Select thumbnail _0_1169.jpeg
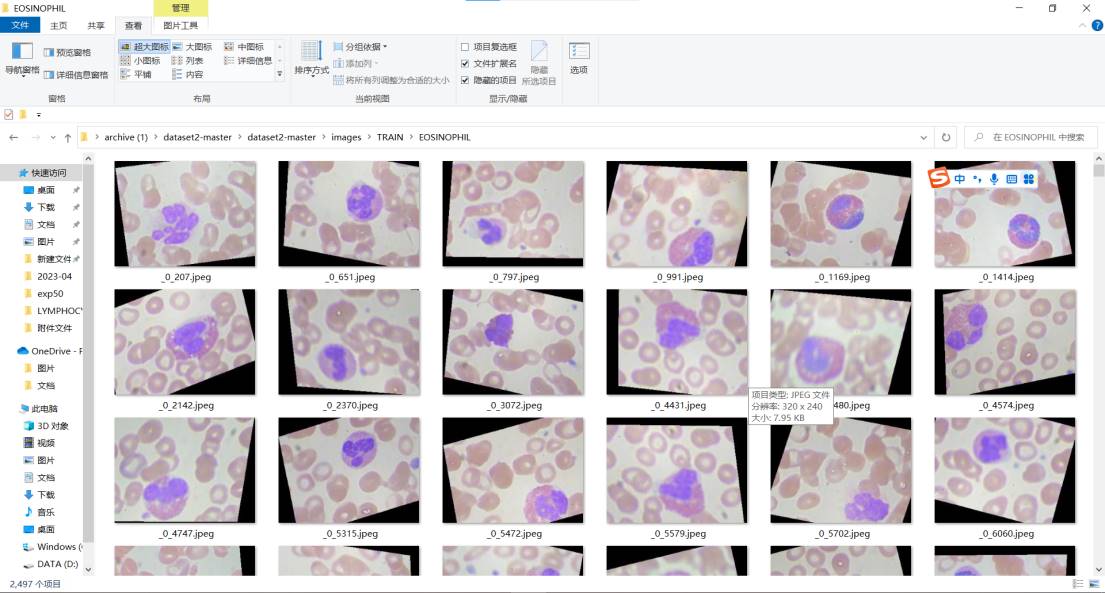 841,214
